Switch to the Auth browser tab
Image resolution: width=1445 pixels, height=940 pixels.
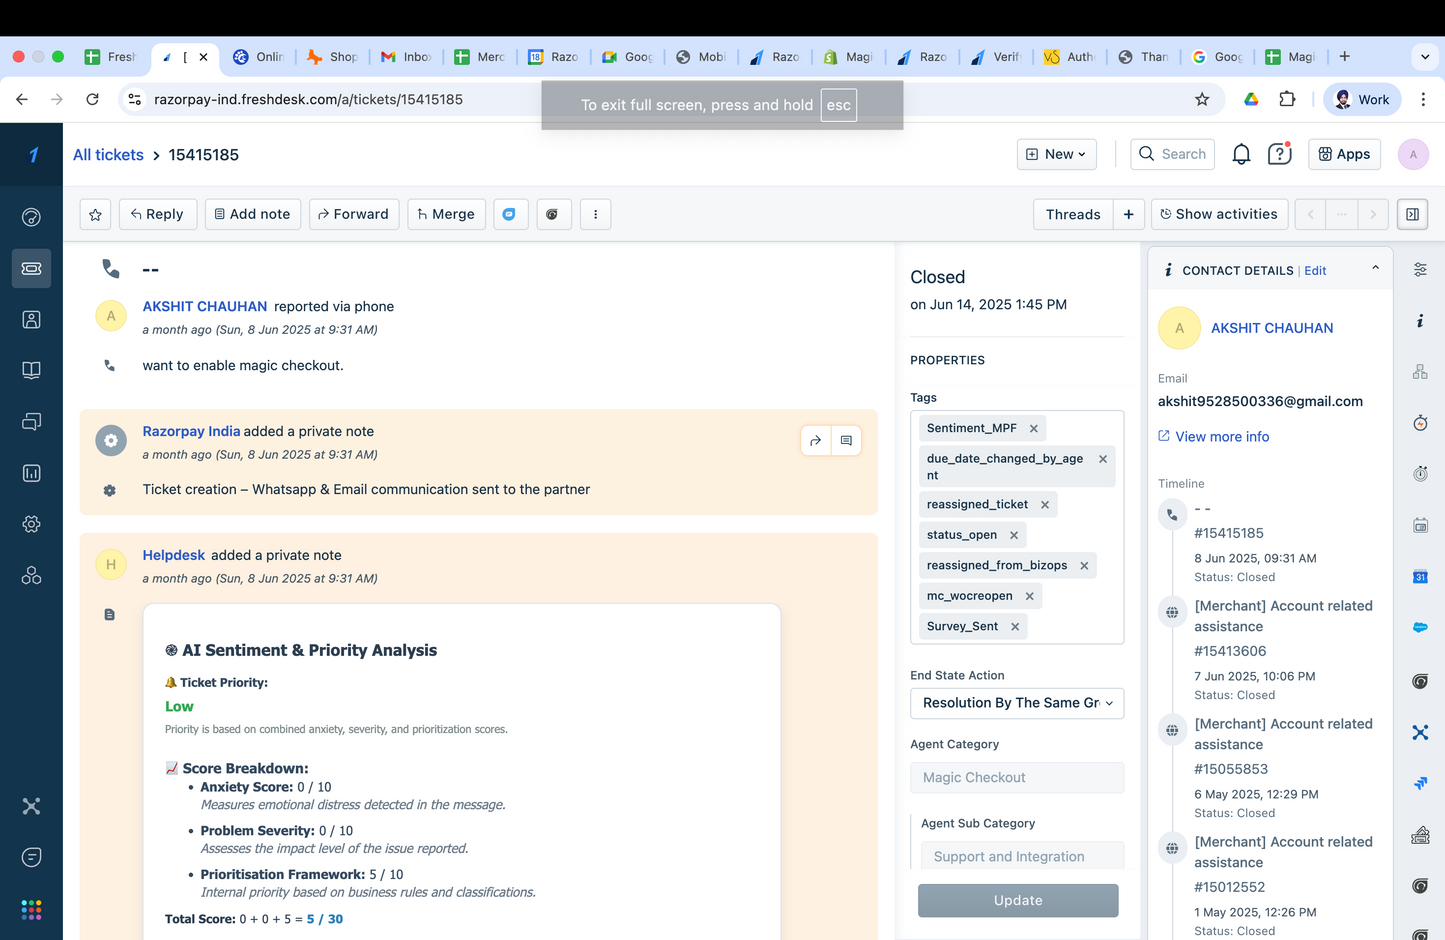[x=1069, y=57]
